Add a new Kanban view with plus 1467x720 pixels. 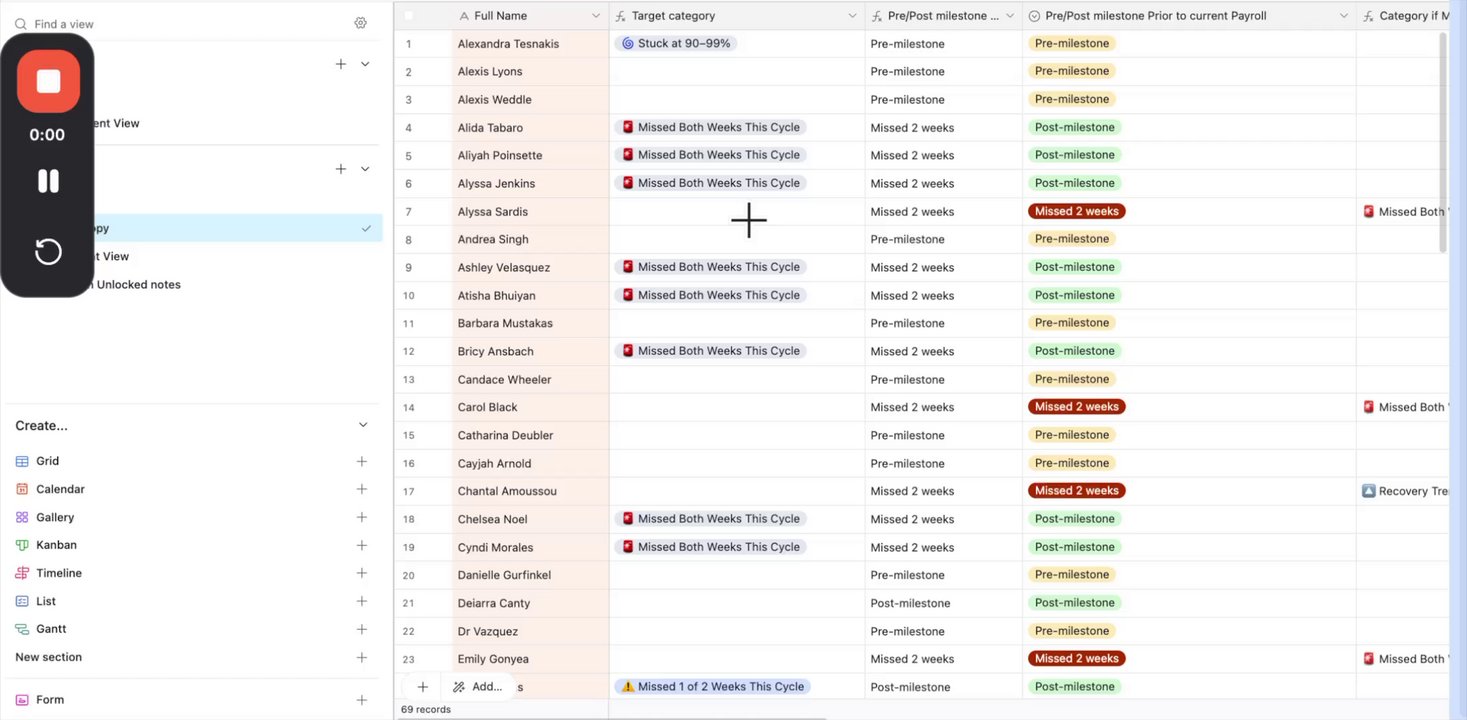click(362, 545)
